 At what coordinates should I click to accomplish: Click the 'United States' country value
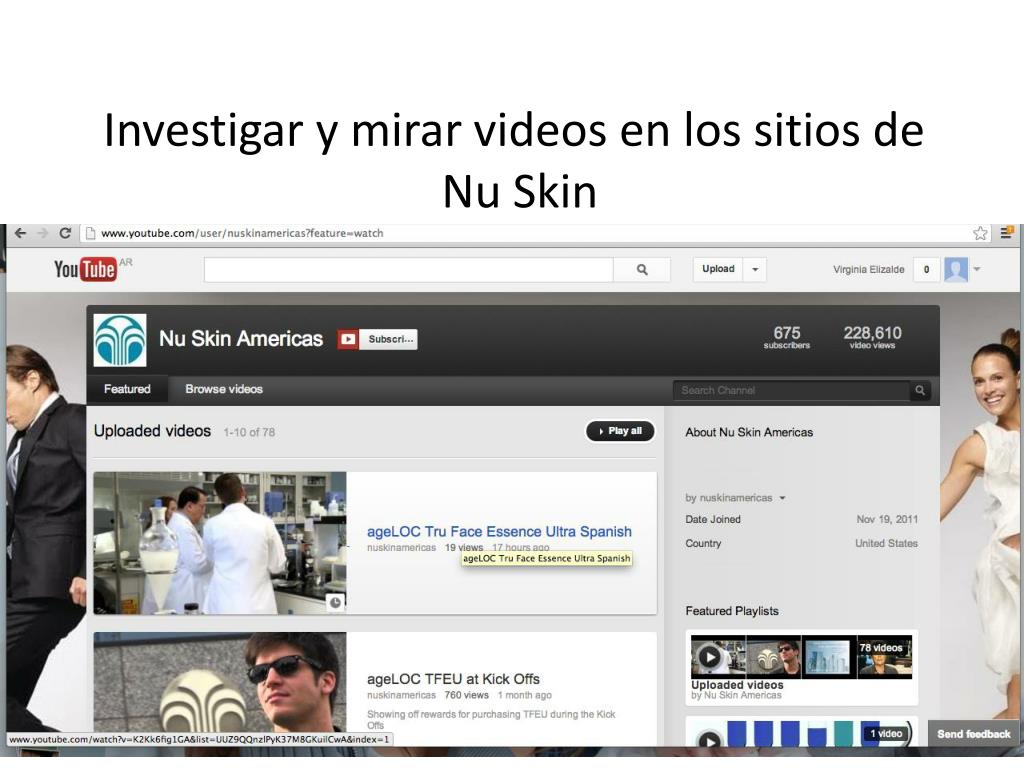point(886,543)
